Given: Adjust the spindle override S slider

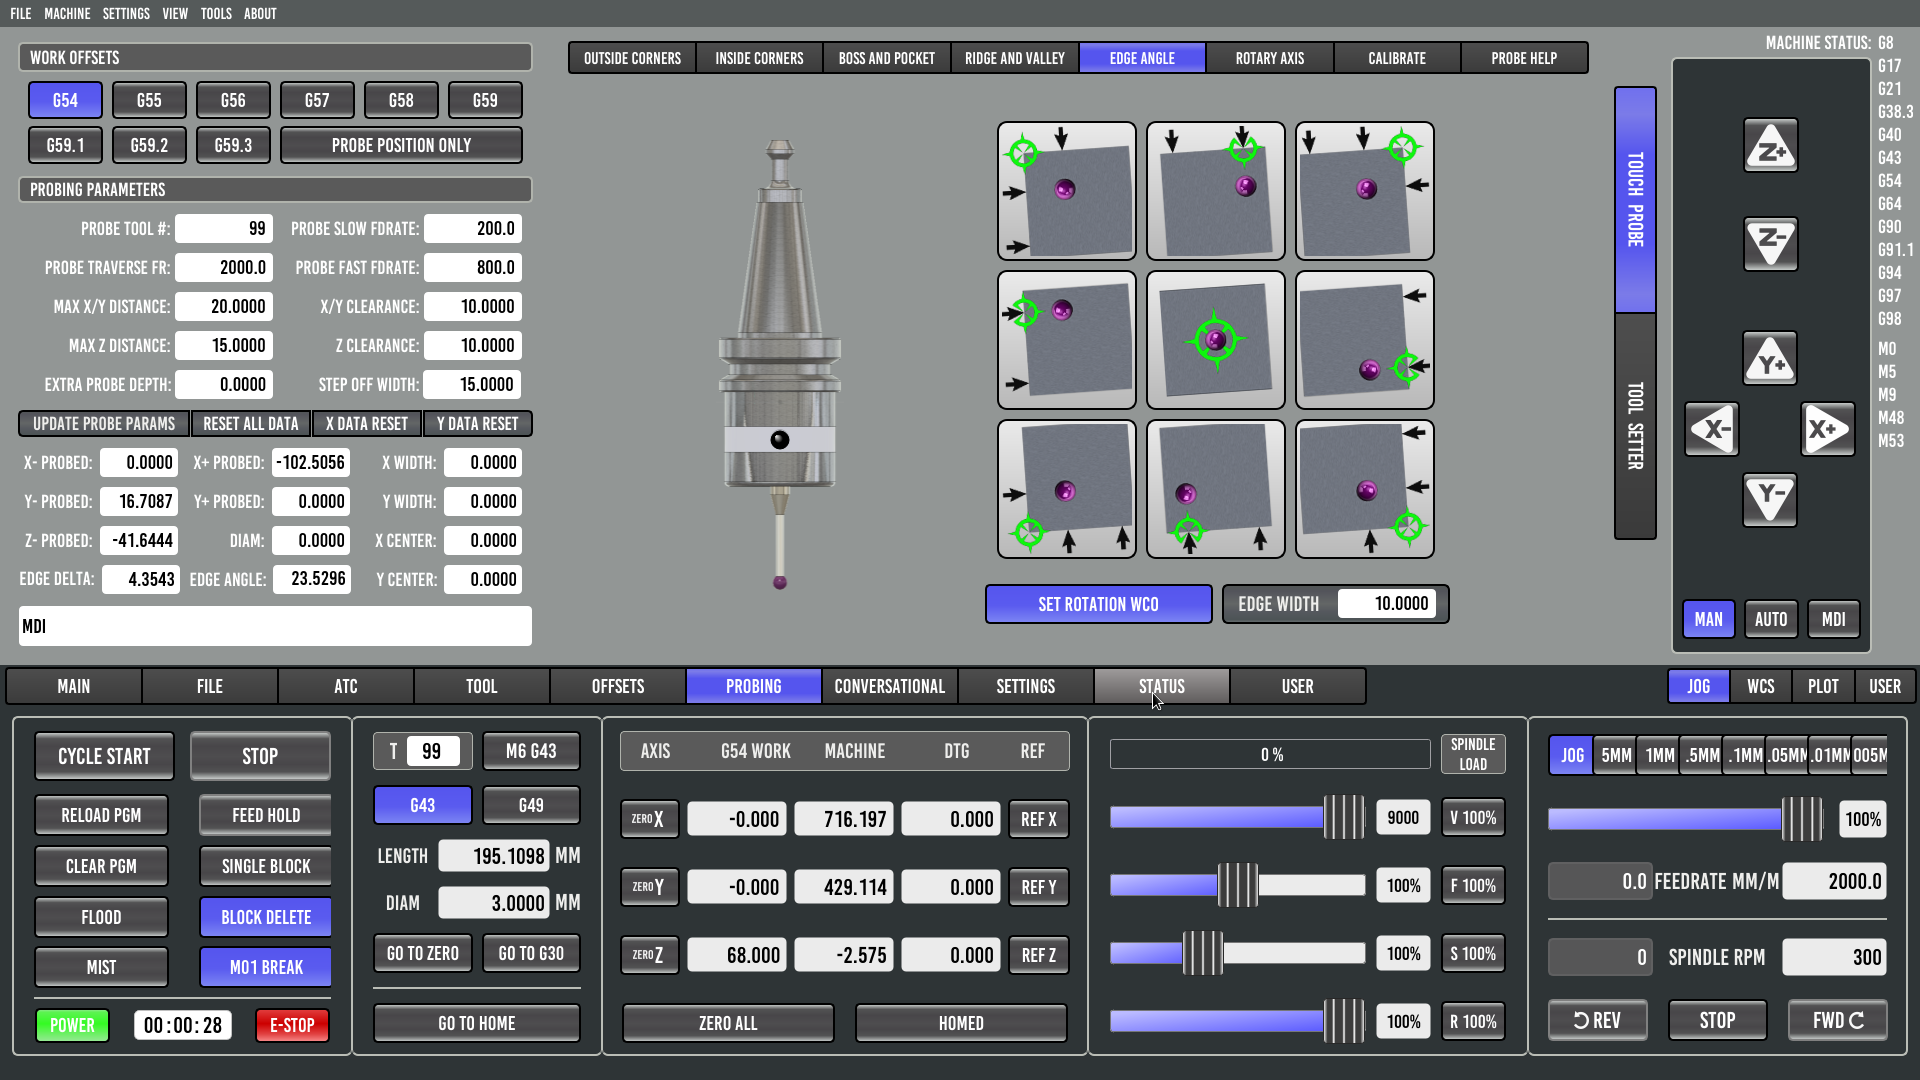Looking at the screenshot, I should [x=1237, y=954].
